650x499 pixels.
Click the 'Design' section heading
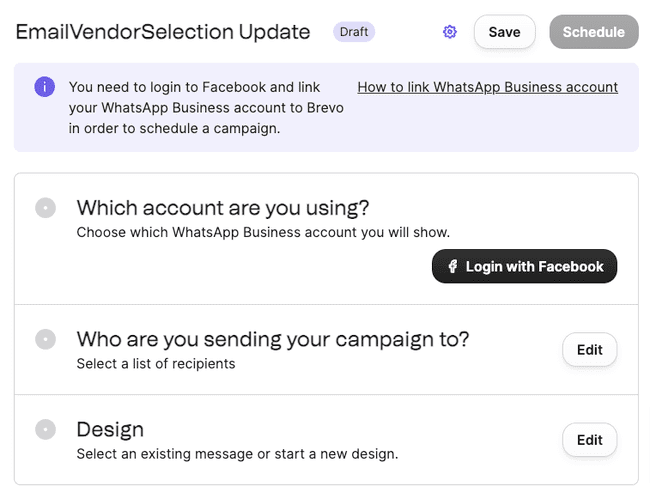click(x=110, y=429)
